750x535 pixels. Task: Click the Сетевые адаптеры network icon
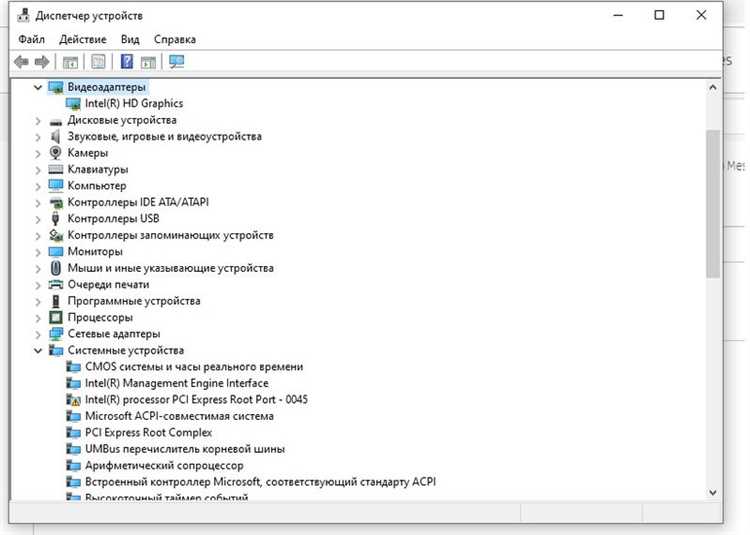pyautogui.click(x=56, y=334)
